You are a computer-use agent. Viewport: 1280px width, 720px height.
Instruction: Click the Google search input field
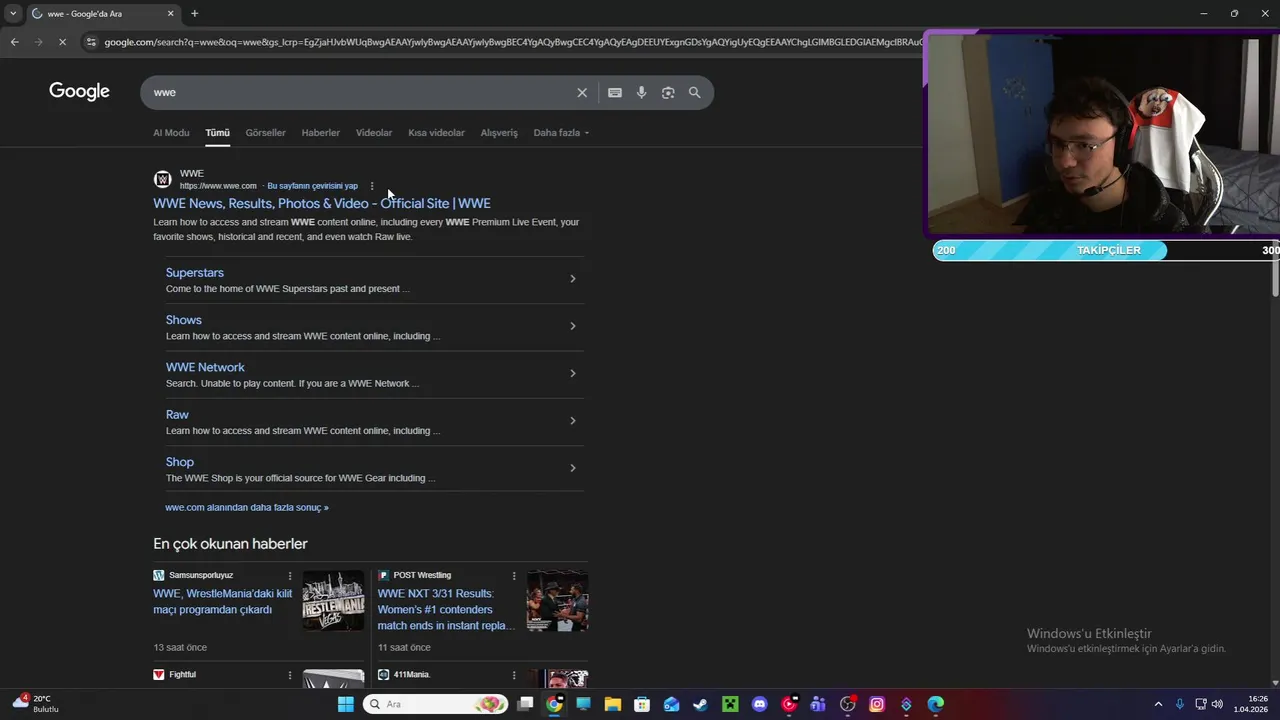(x=360, y=92)
